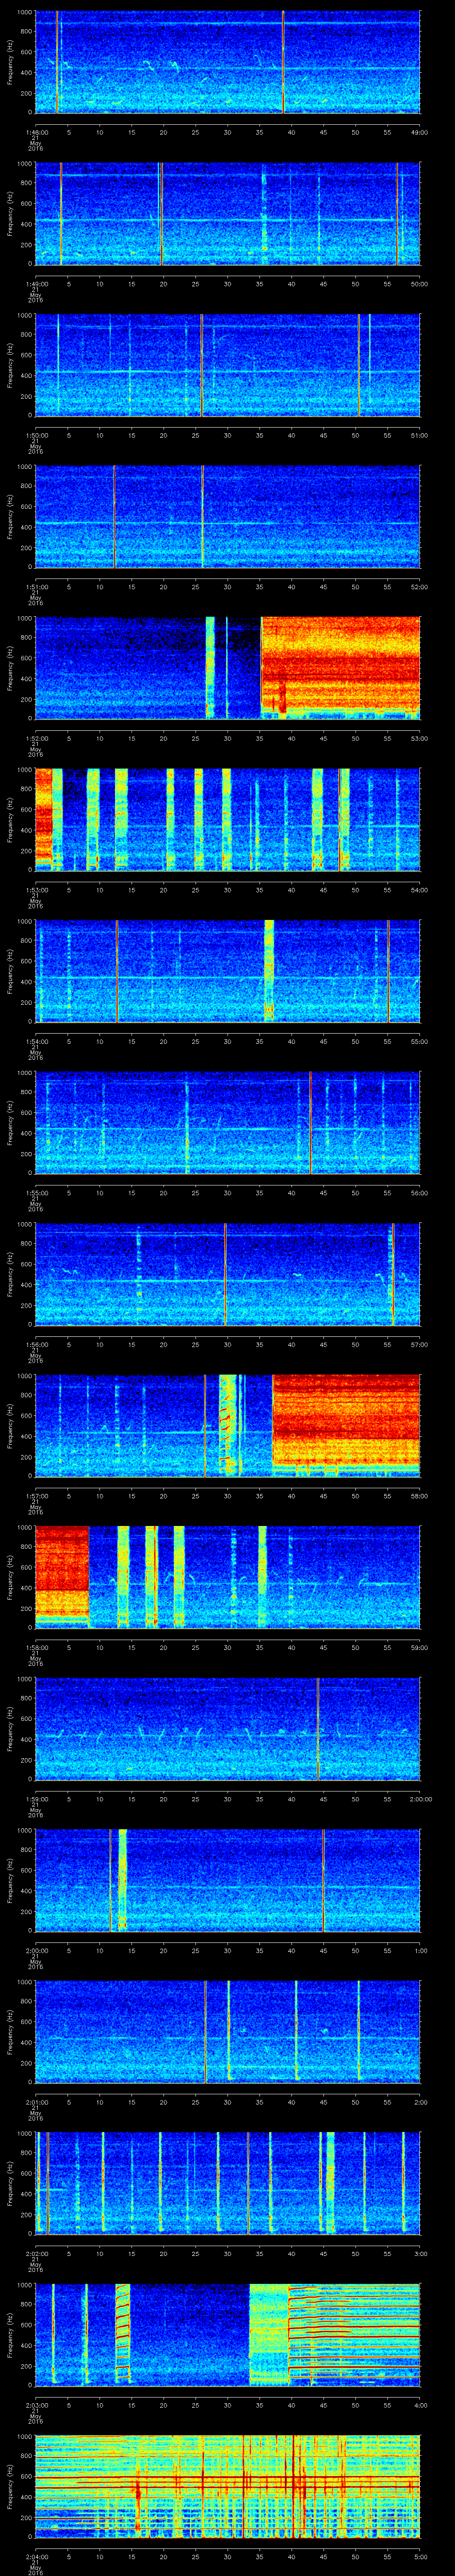
Task: Click the 1:56:00 start time label
Action: (36, 1344)
